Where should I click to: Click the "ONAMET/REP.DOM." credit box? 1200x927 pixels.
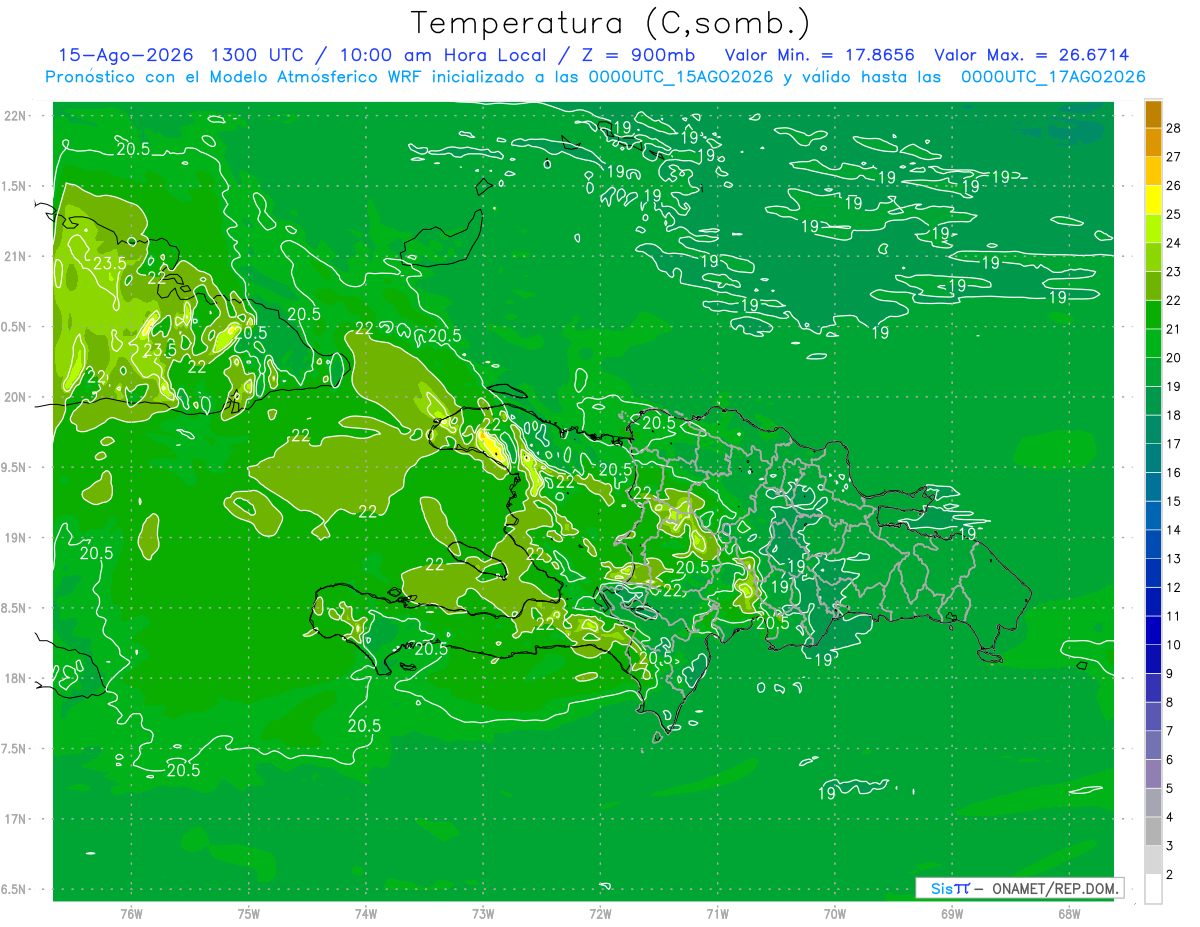(x=1056, y=888)
